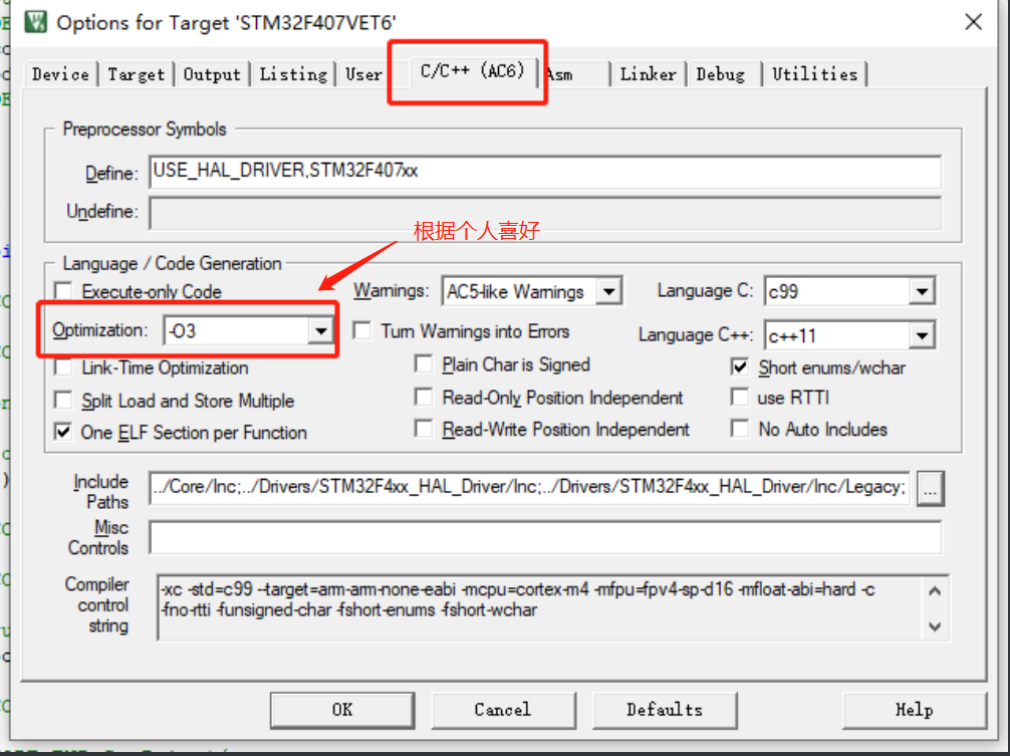Check Split Load and Store Multiple
This screenshot has width=1010, height=756.
click(x=64, y=400)
